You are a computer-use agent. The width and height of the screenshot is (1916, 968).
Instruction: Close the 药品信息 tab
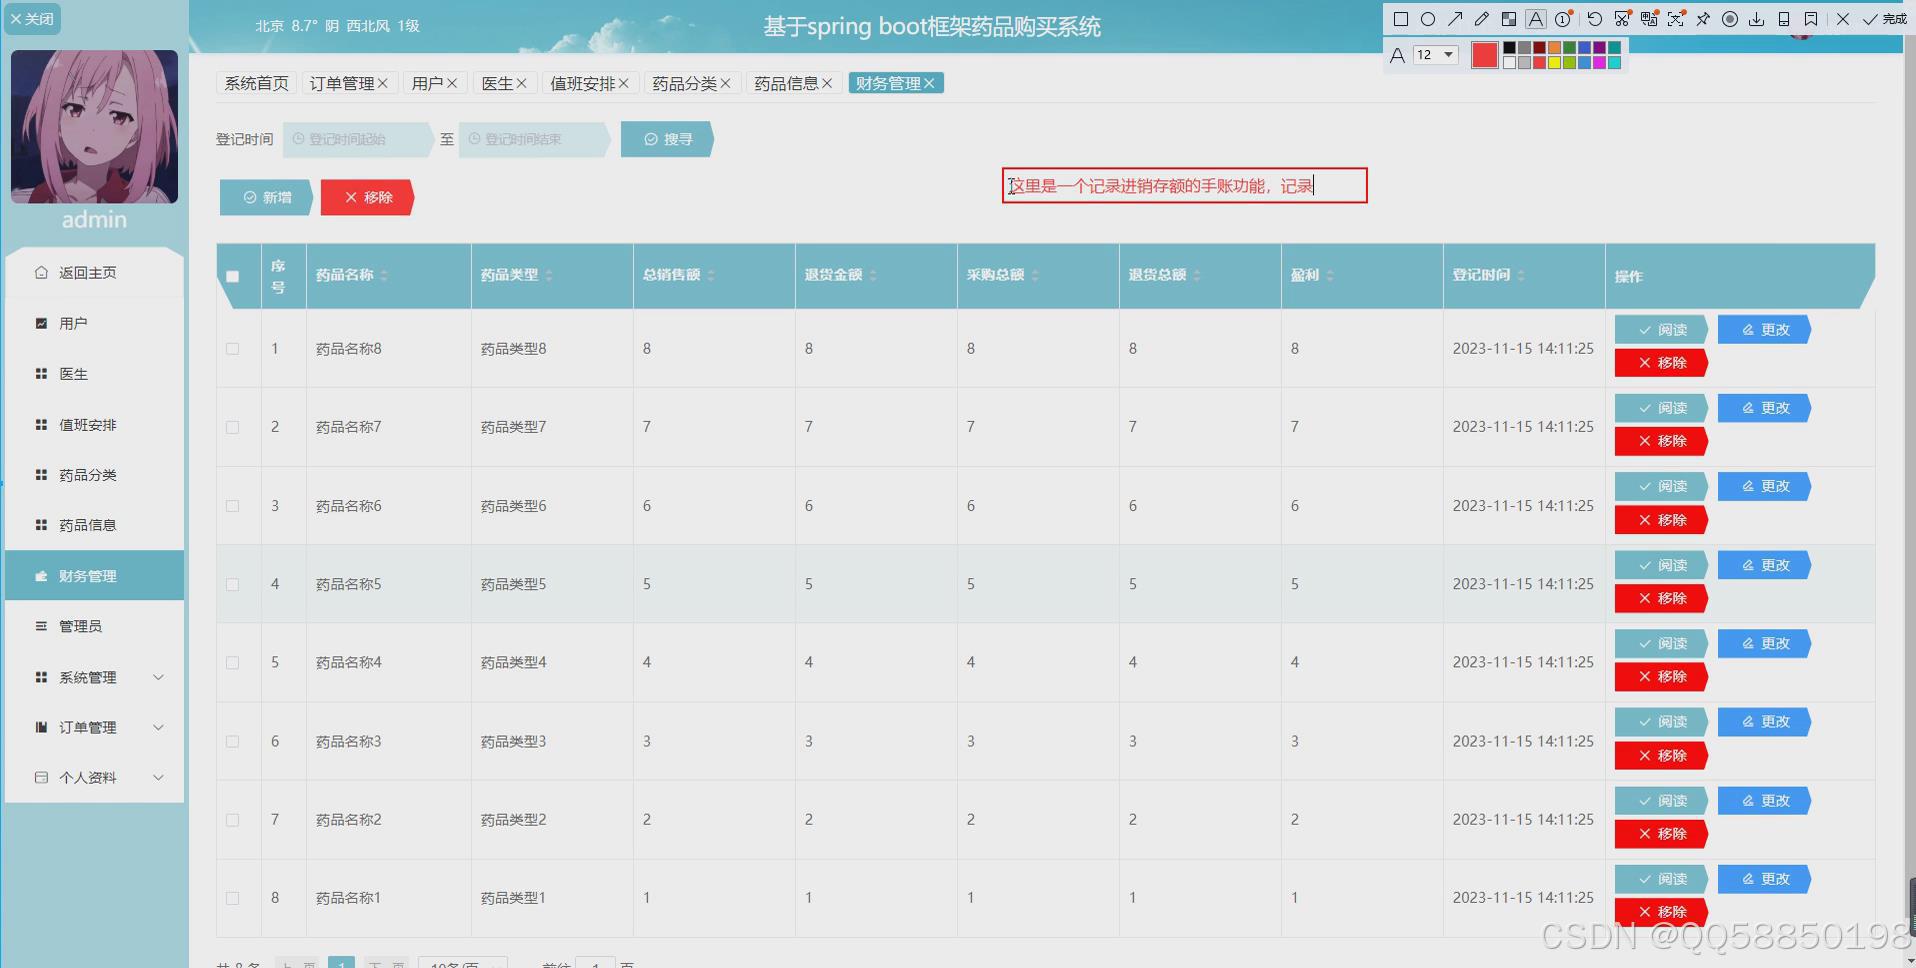827,83
